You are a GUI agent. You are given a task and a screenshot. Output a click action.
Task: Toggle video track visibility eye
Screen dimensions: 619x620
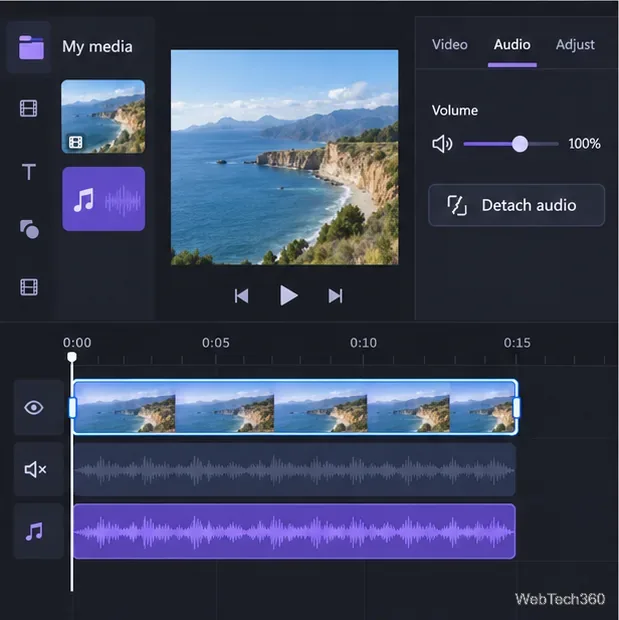[x=34, y=408]
